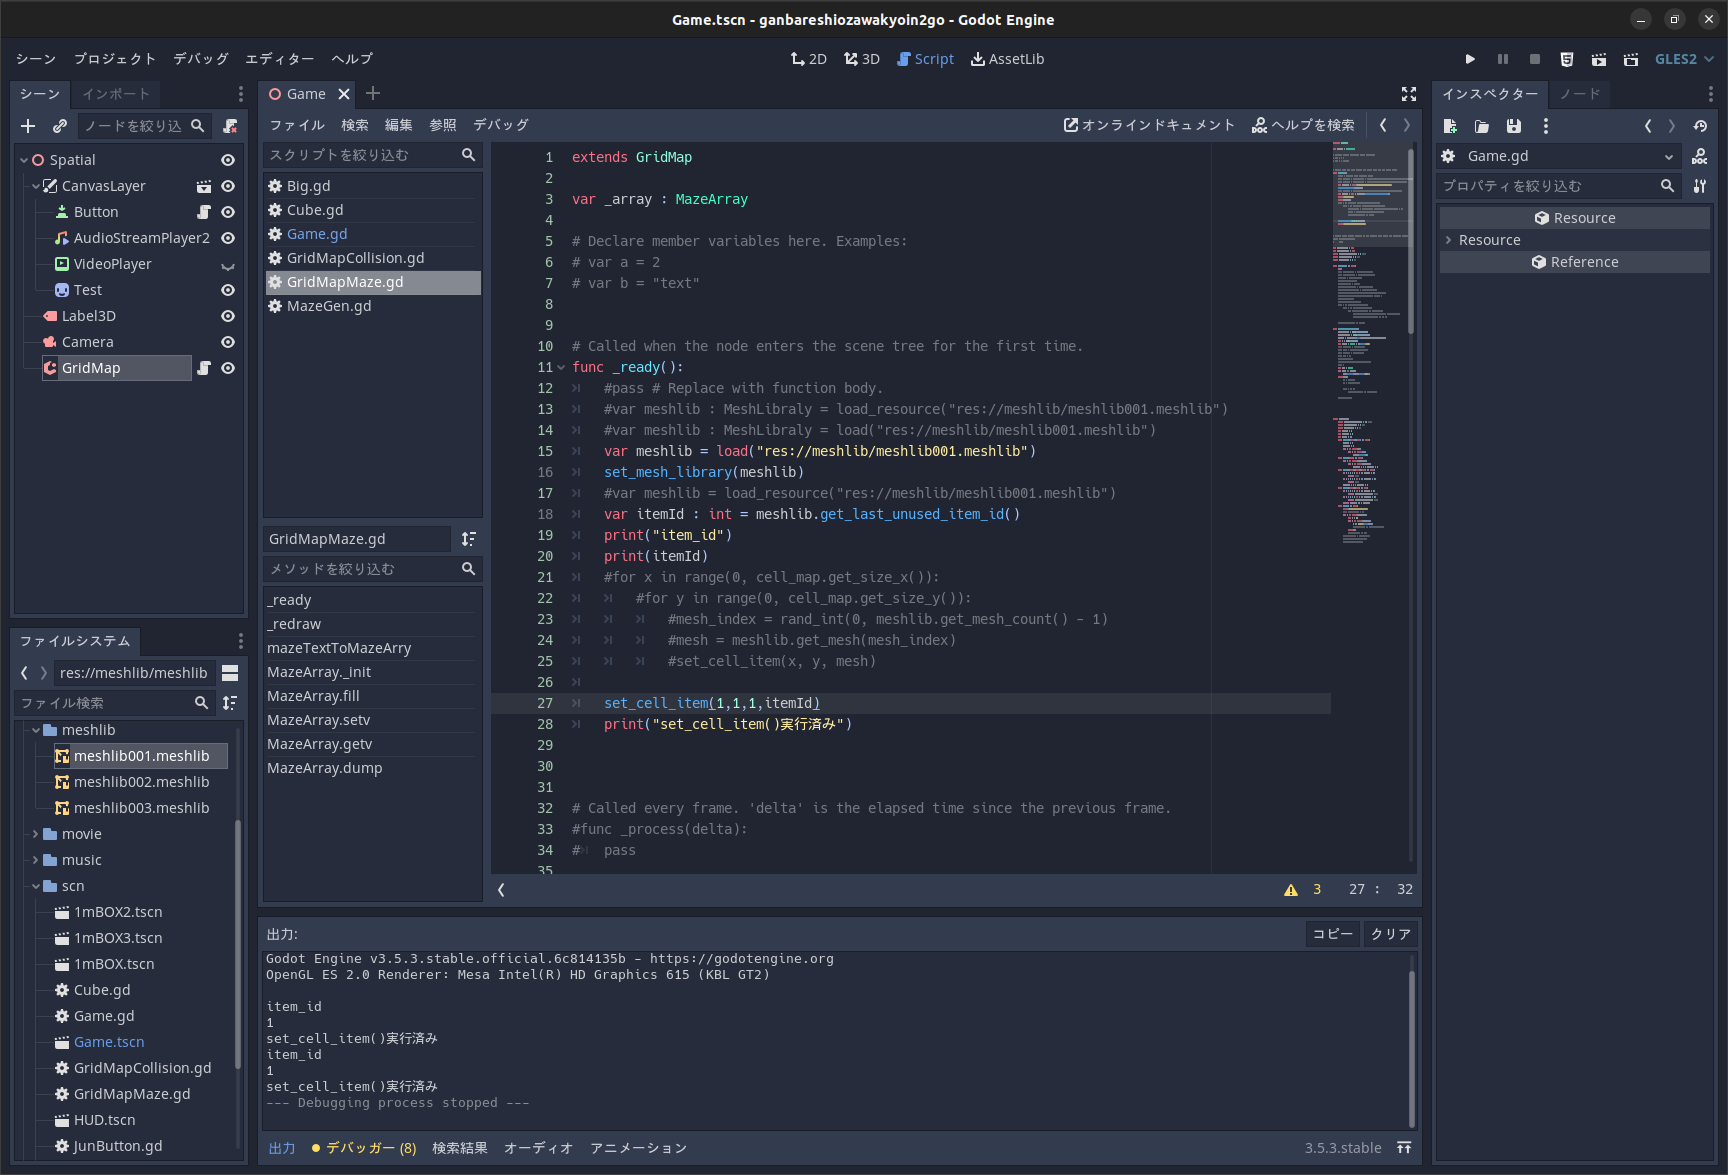
Task: Collapse the Spatial root node
Action: tap(24, 160)
